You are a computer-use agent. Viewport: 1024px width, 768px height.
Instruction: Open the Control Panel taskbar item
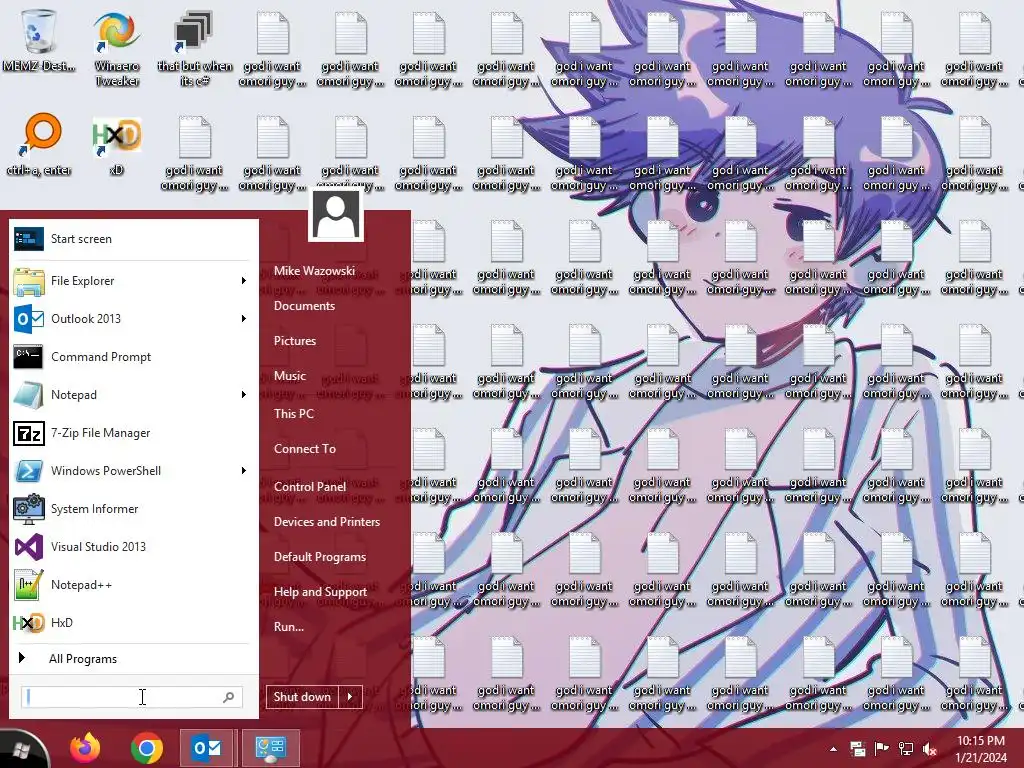click(270, 748)
